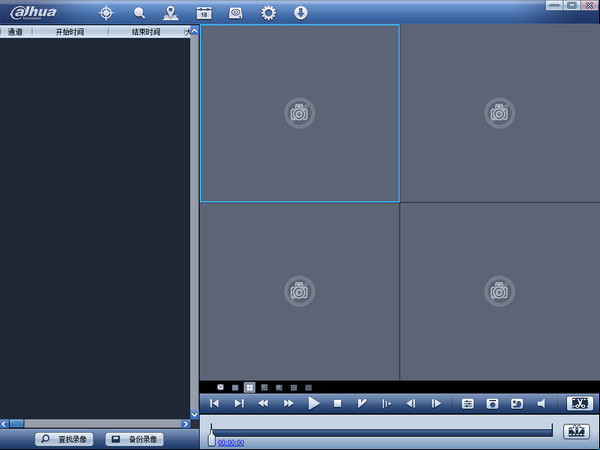Click the magnifier search icon in top toolbar
The height and width of the screenshot is (450, 600).
click(x=139, y=13)
